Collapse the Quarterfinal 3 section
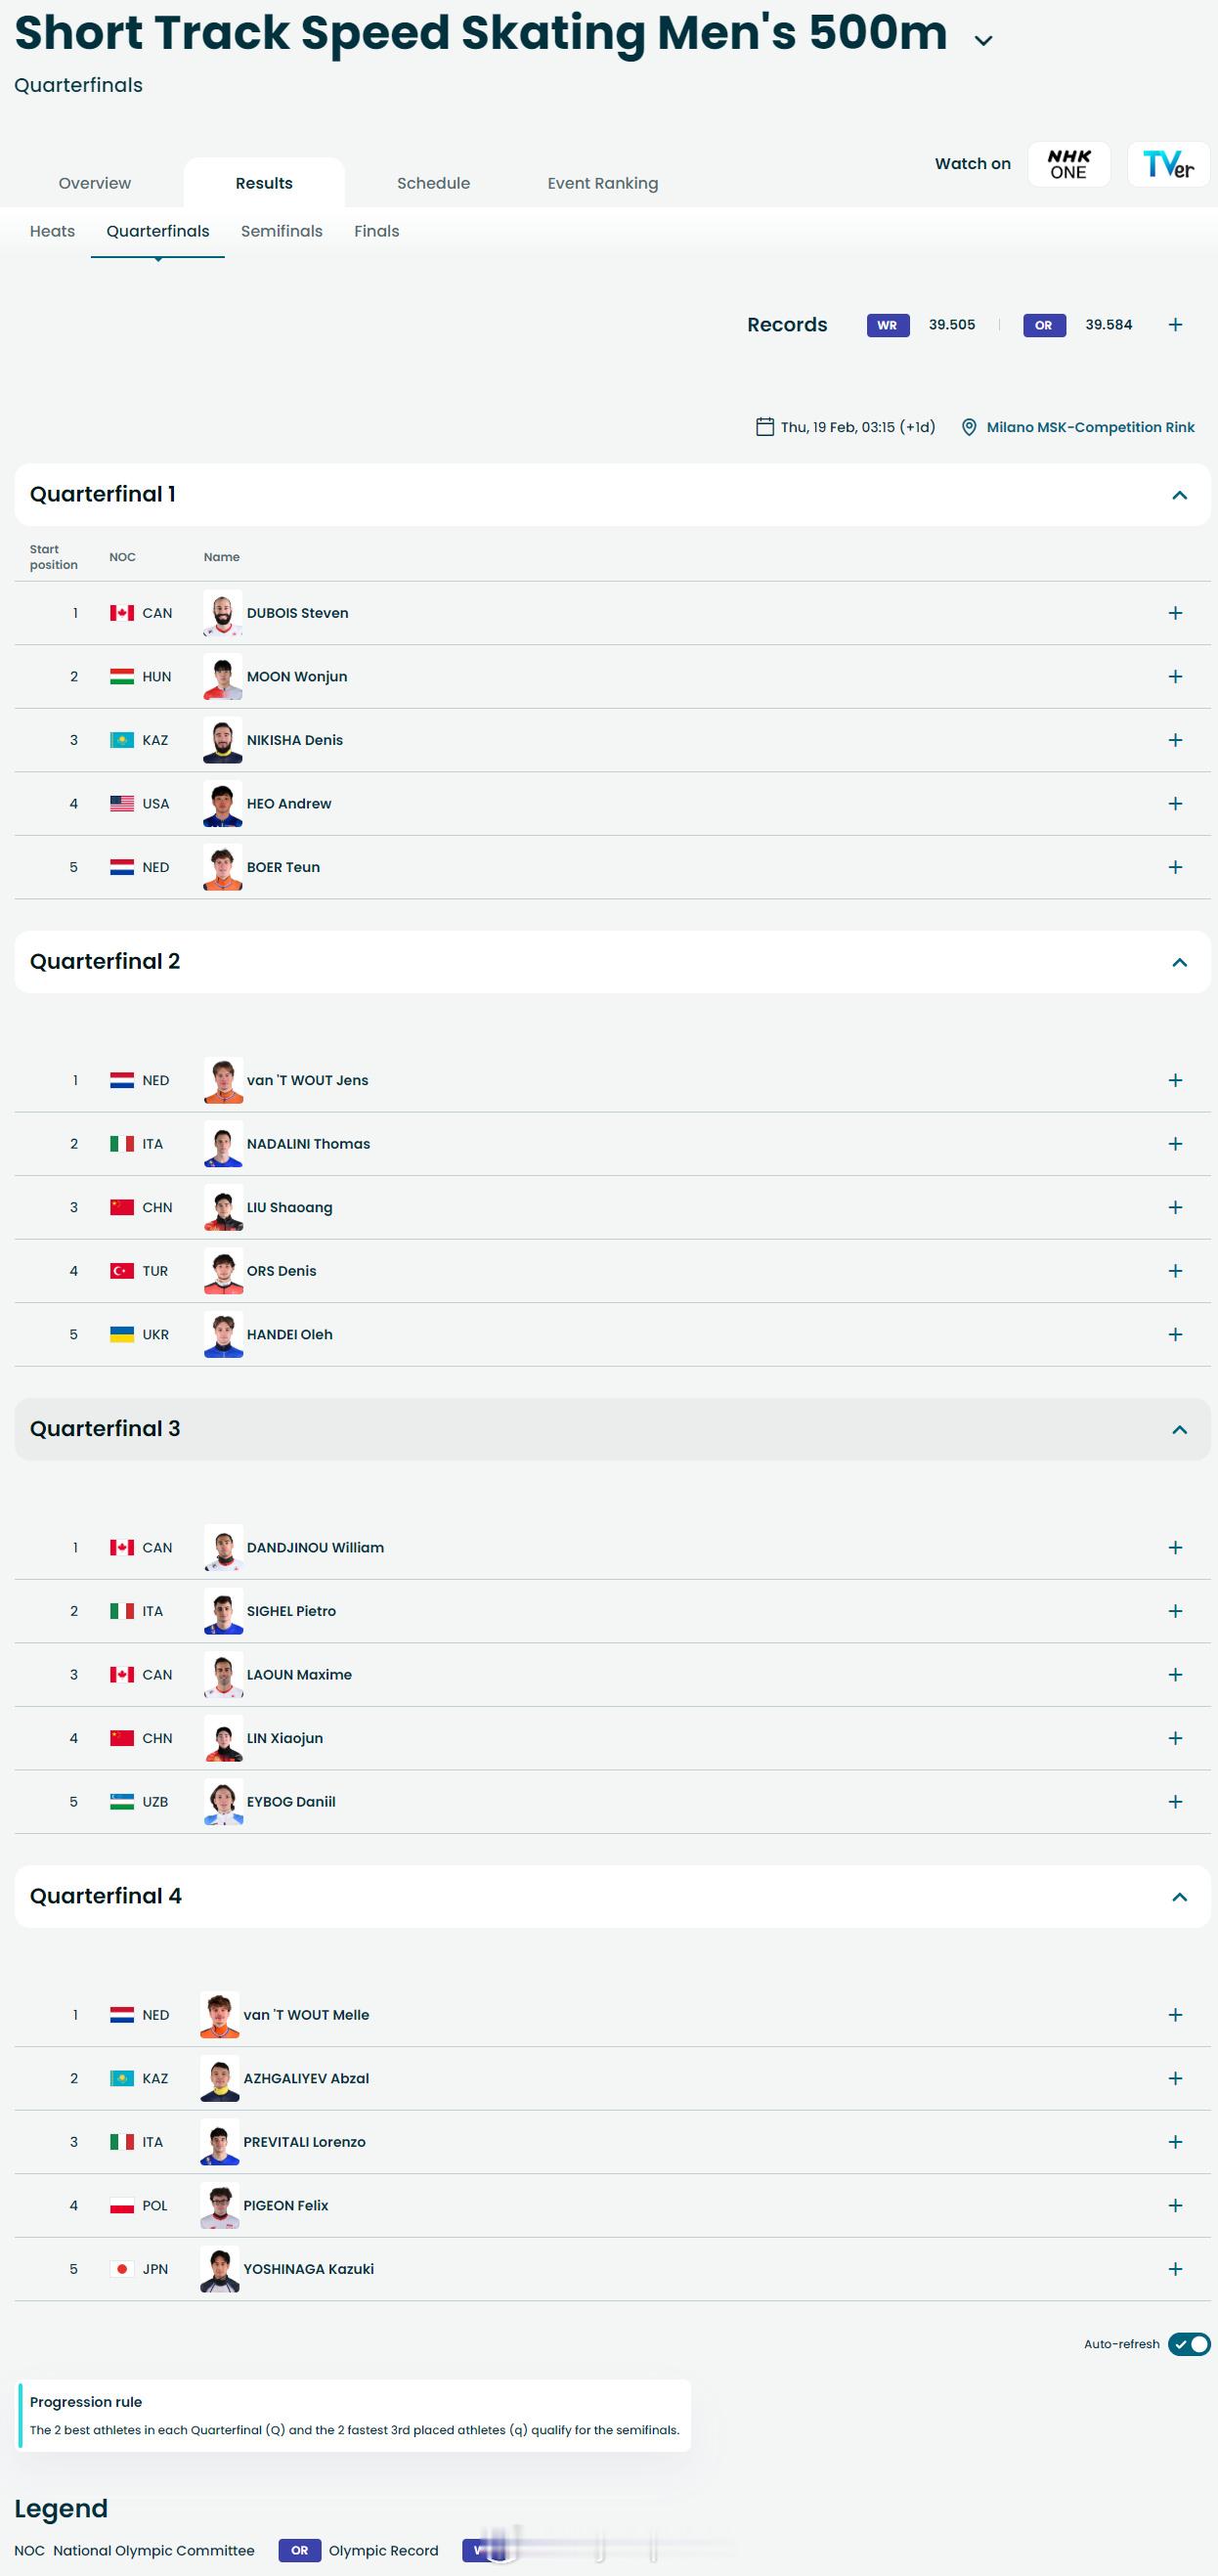This screenshot has width=1218, height=2576. click(x=1179, y=1429)
